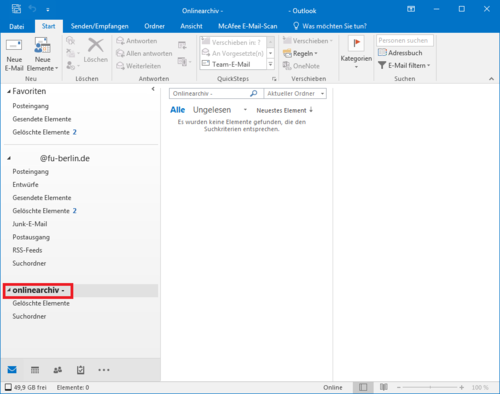Image resolution: width=500 pixels, height=394 pixels.
Task: Click the 100 % zoom level
Action: pos(480,387)
